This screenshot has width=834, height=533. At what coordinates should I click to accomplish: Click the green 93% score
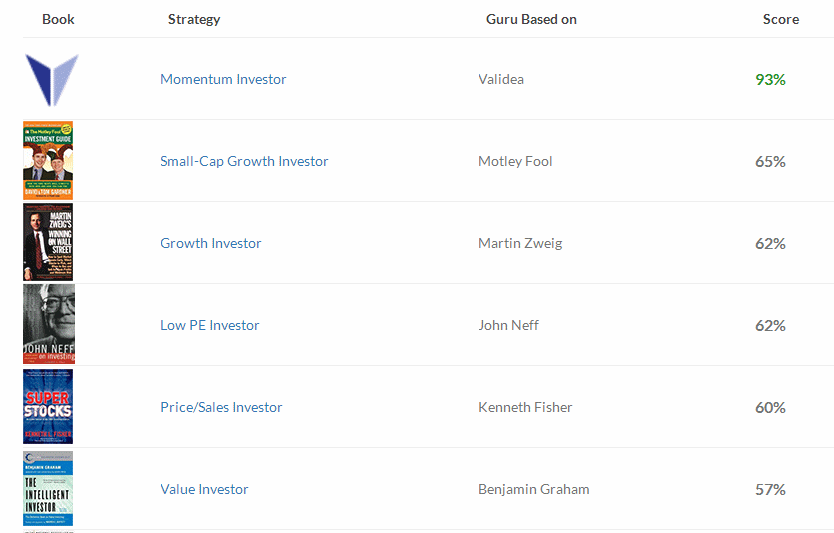click(x=770, y=79)
